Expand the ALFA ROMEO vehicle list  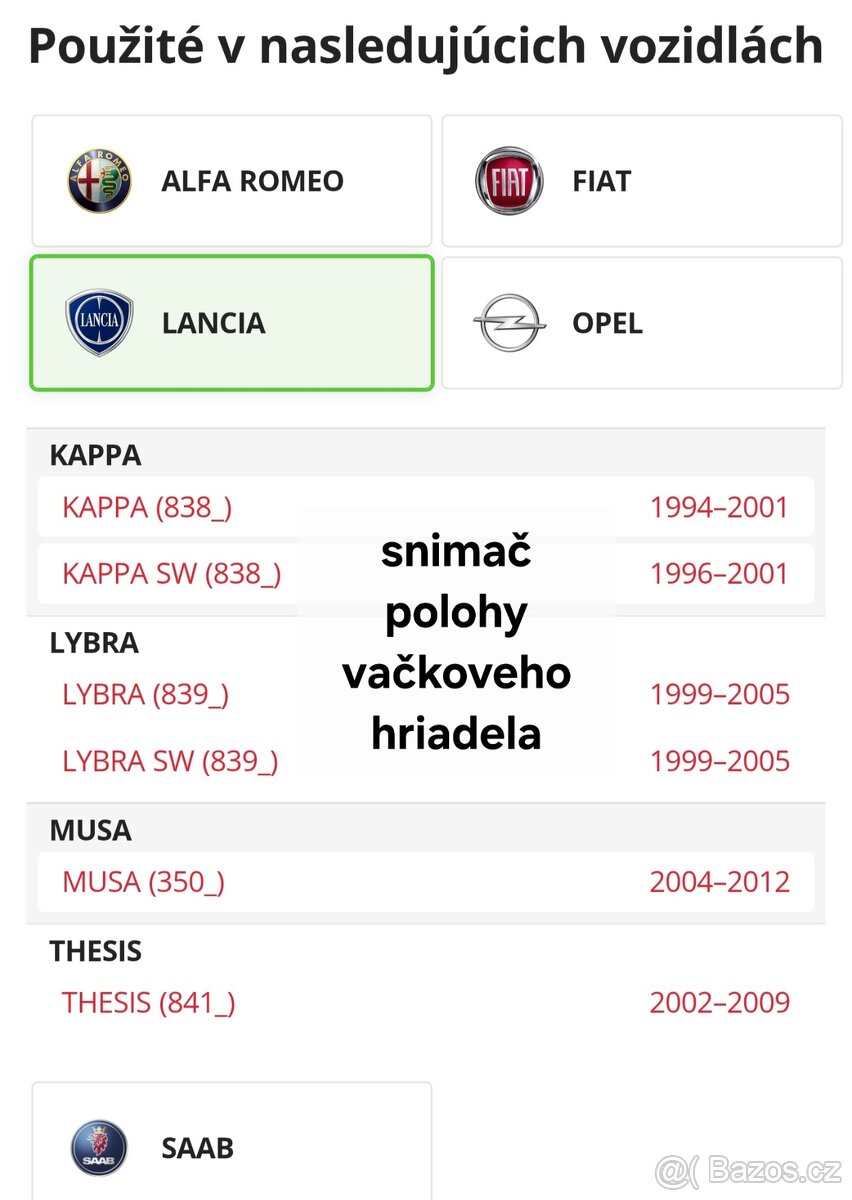click(x=230, y=181)
